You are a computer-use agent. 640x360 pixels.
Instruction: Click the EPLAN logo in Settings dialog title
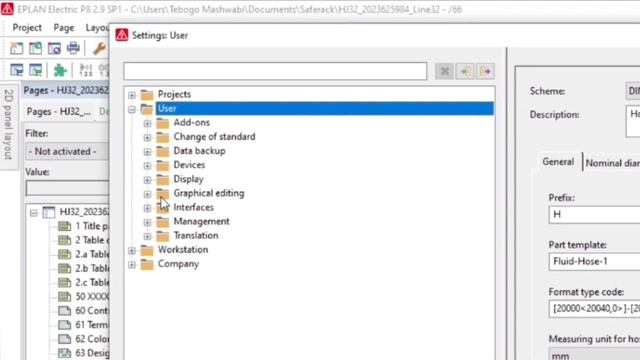(122, 35)
